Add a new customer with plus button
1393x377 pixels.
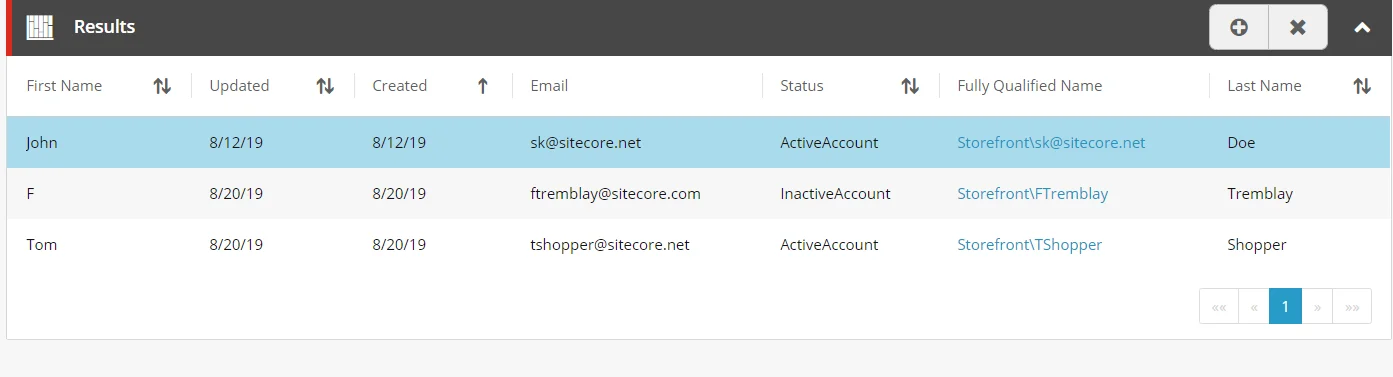coord(1239,27)
